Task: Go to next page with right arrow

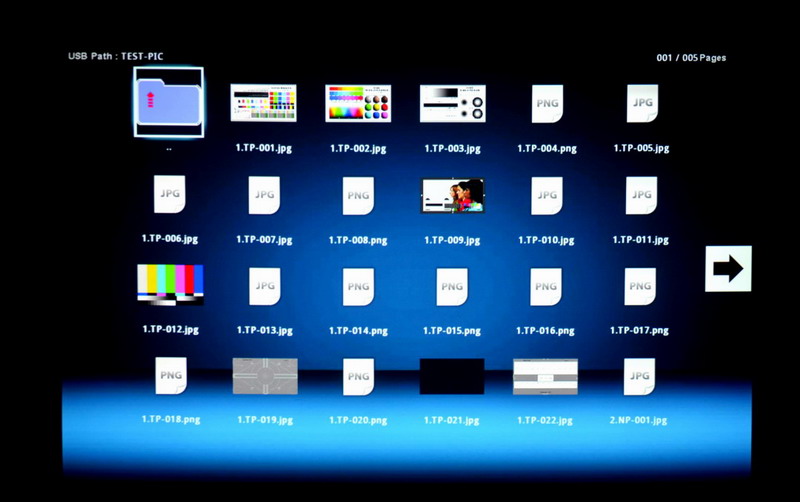Action: tap(728, 268)
